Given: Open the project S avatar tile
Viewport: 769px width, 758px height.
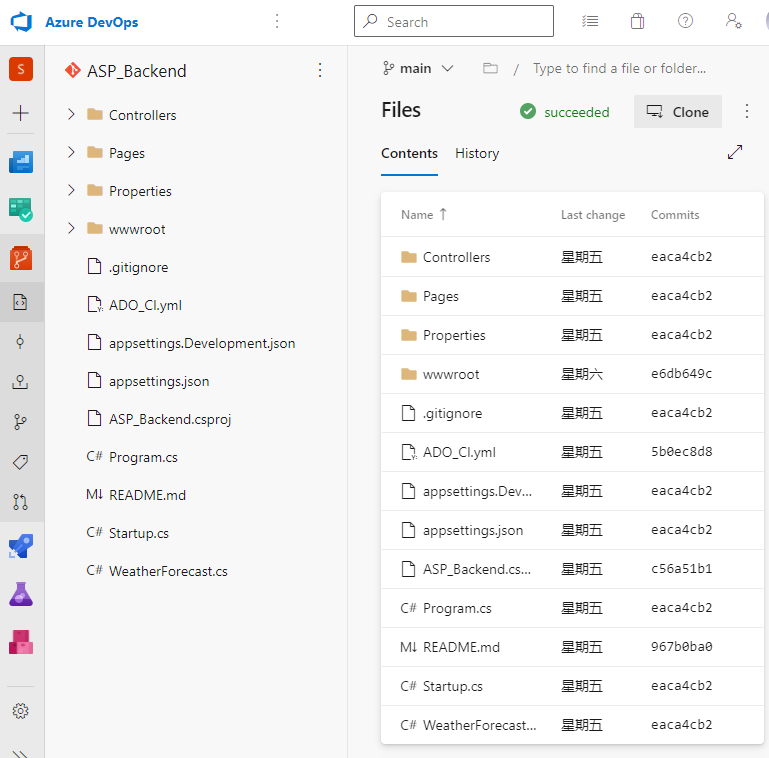Looking at the screenshot, I should pyautogui.click(x=21, y=69).
